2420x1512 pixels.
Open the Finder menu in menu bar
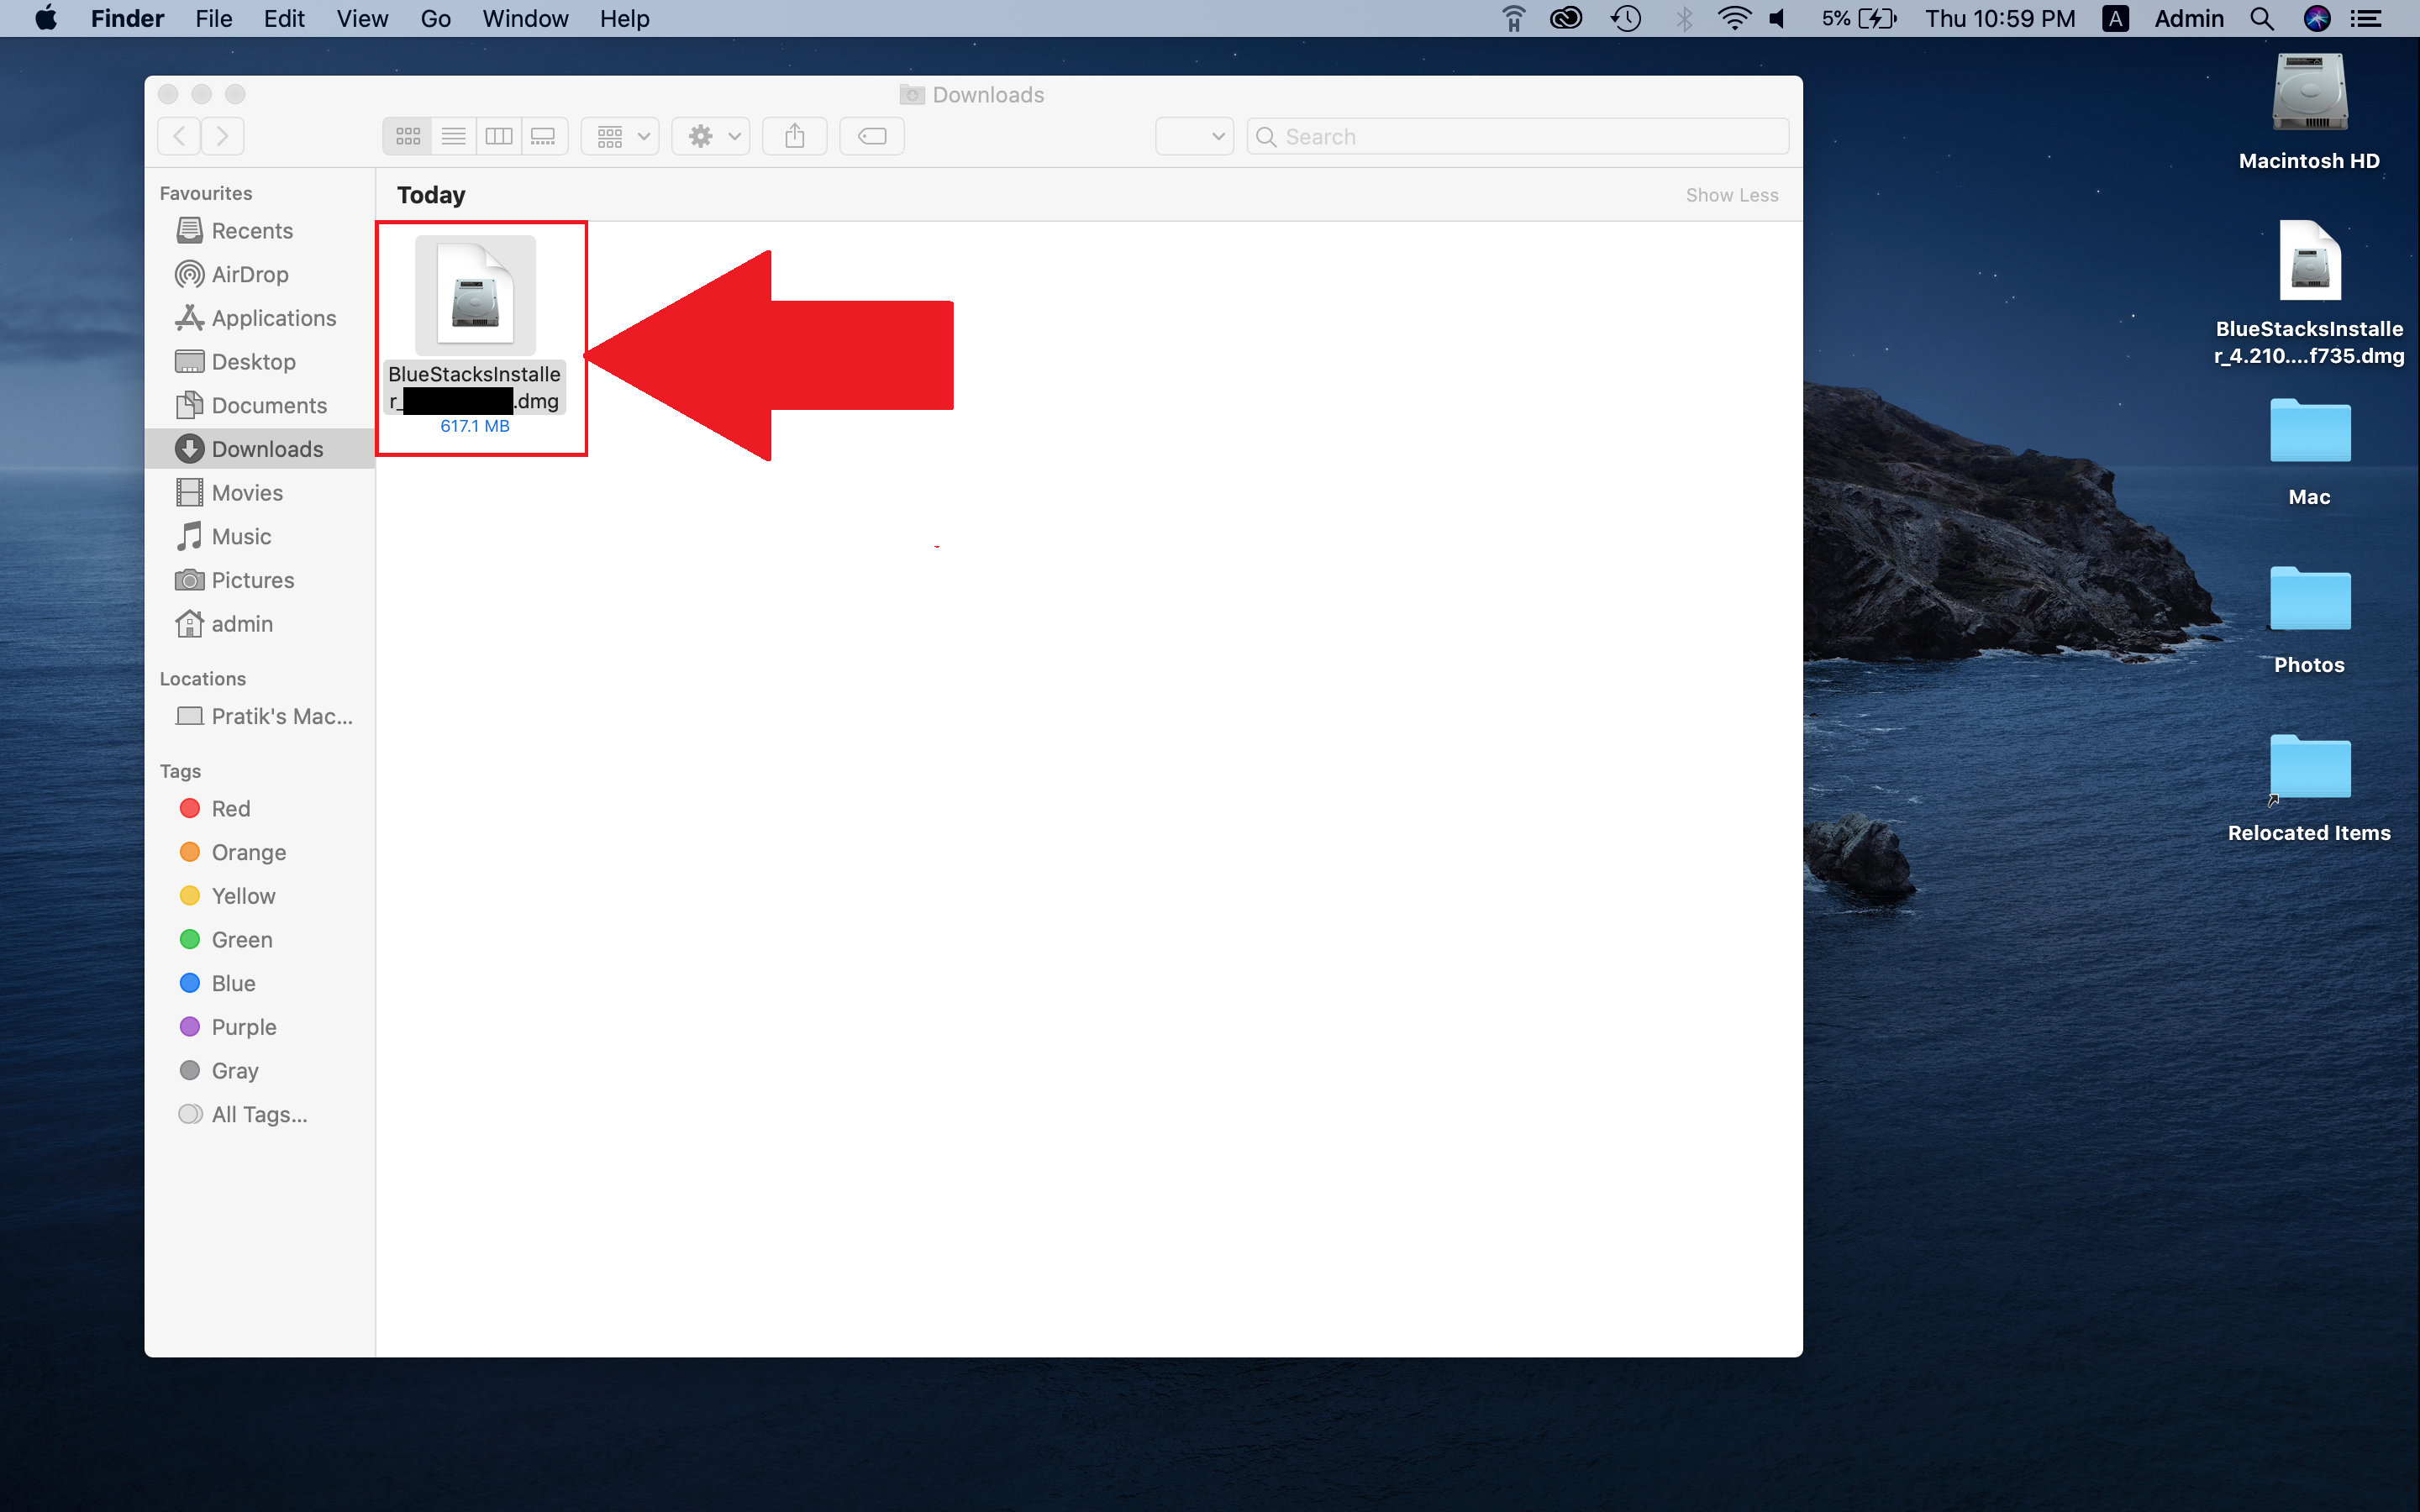coord(127,19)
